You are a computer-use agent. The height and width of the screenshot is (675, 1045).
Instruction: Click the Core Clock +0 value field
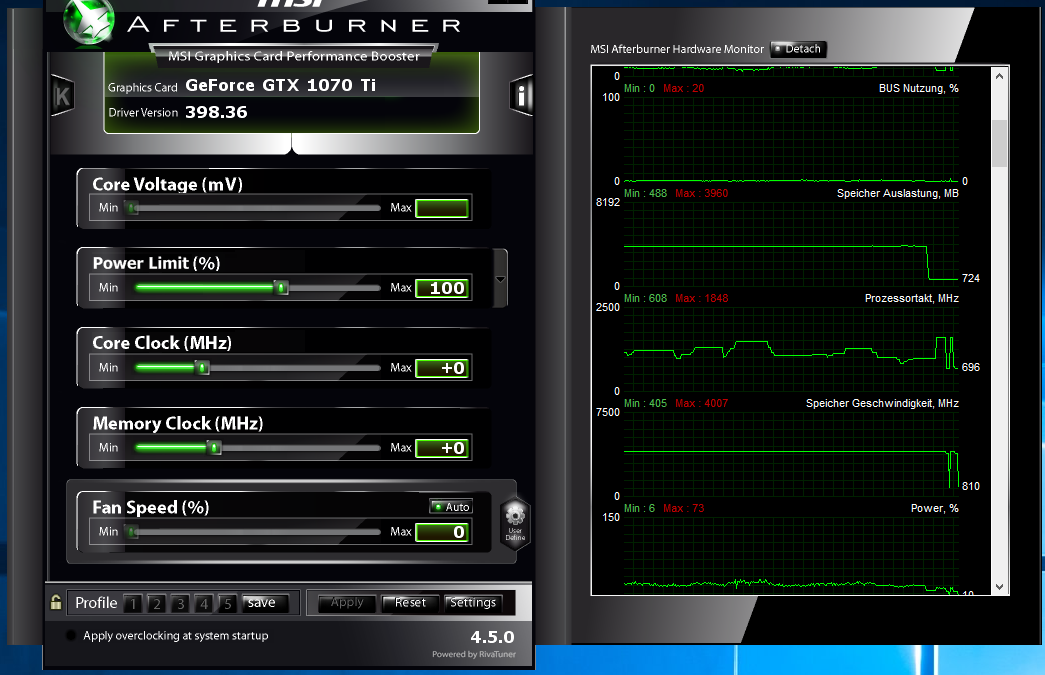coord(442,368)
